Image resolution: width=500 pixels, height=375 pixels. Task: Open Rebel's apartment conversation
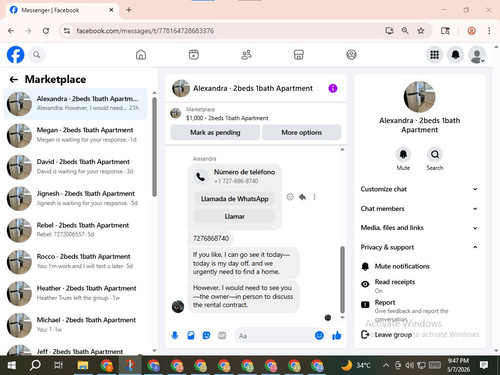click(75, 230)
